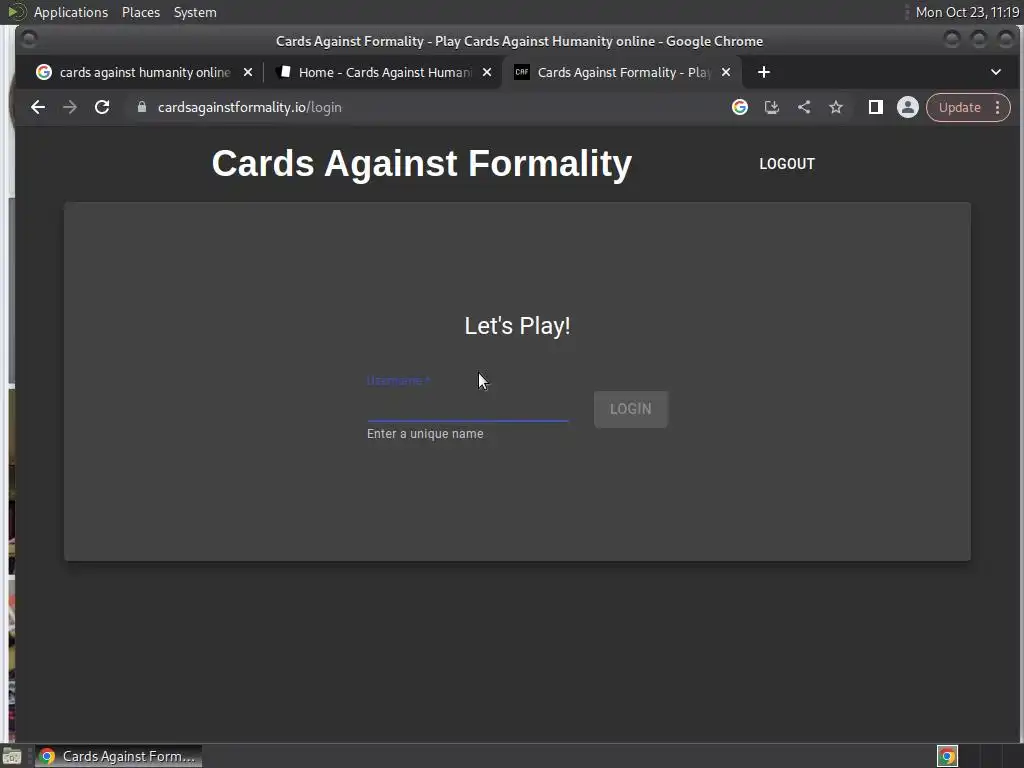
Task: Close the Home - Cards Against Humanity tab
Action: pos(487,72)
